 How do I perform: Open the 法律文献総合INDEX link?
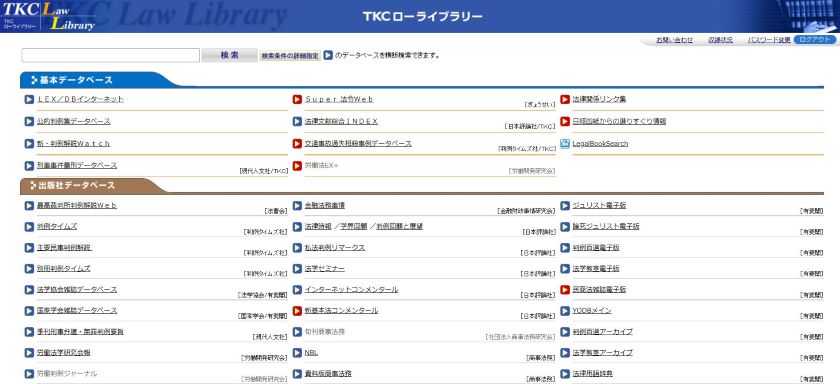pos(341,122)
